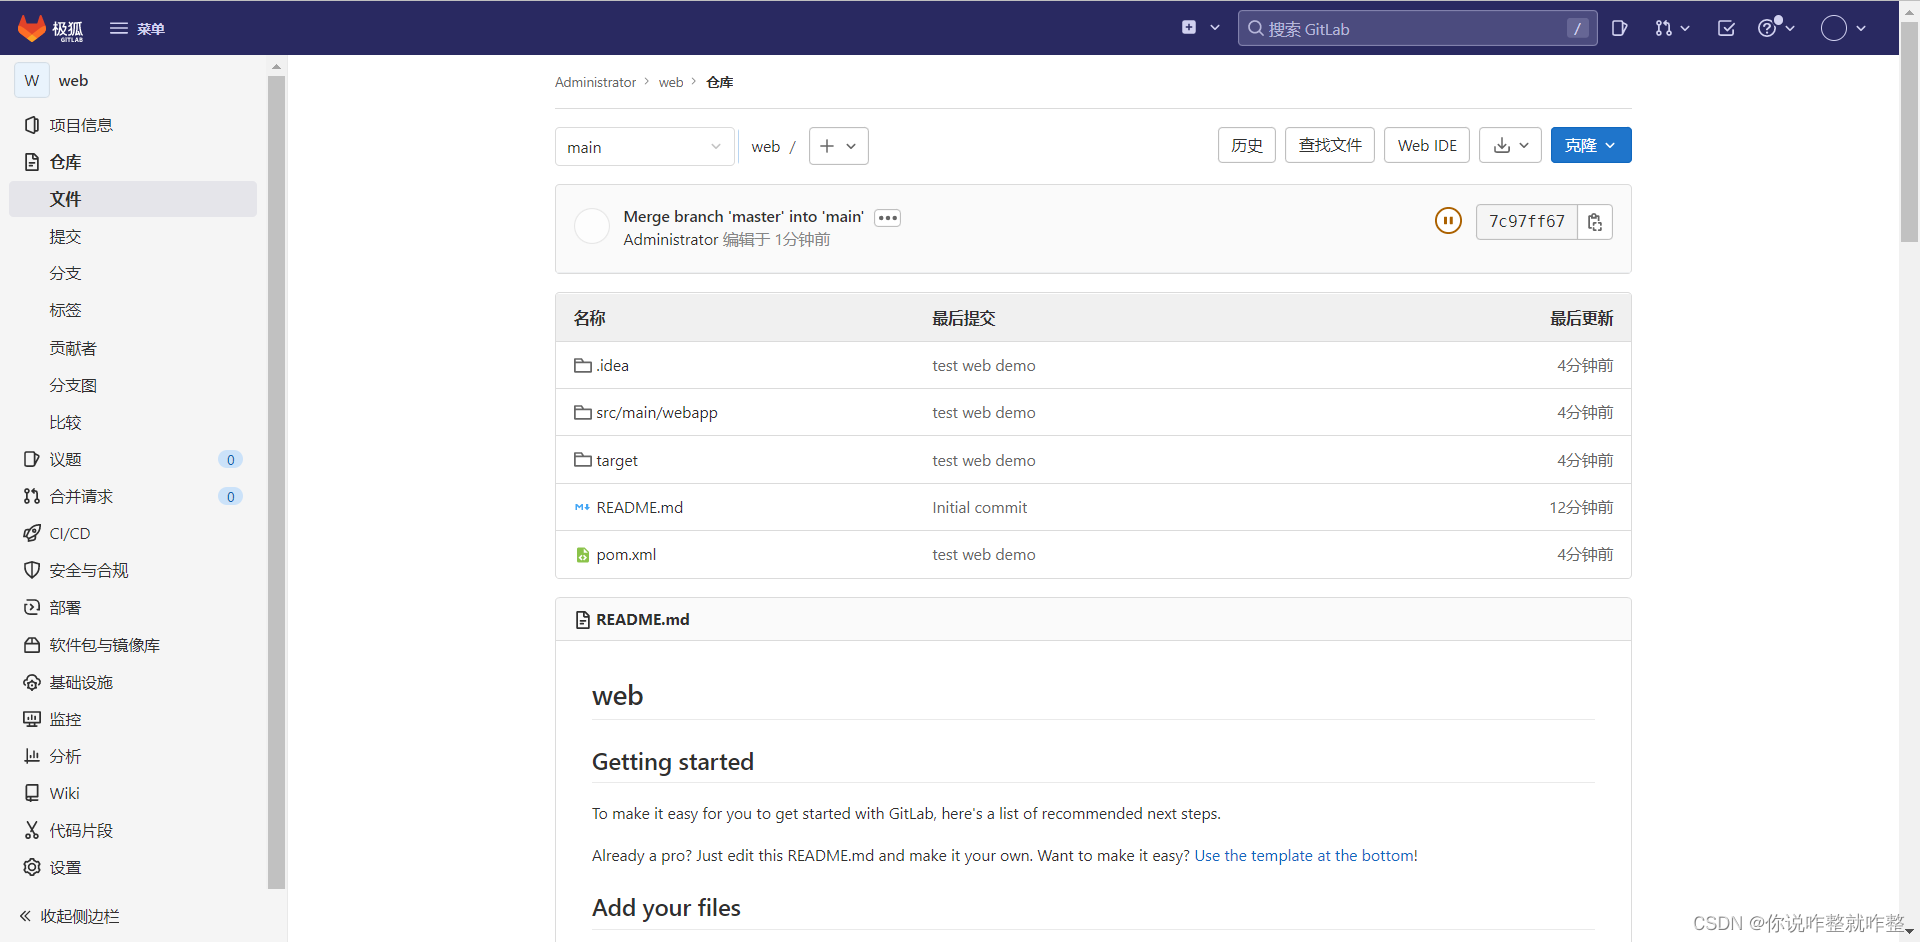This screenshot has height=942, width=1920.
Task: Click web in breadcrumb
Action: click(671, 82)
